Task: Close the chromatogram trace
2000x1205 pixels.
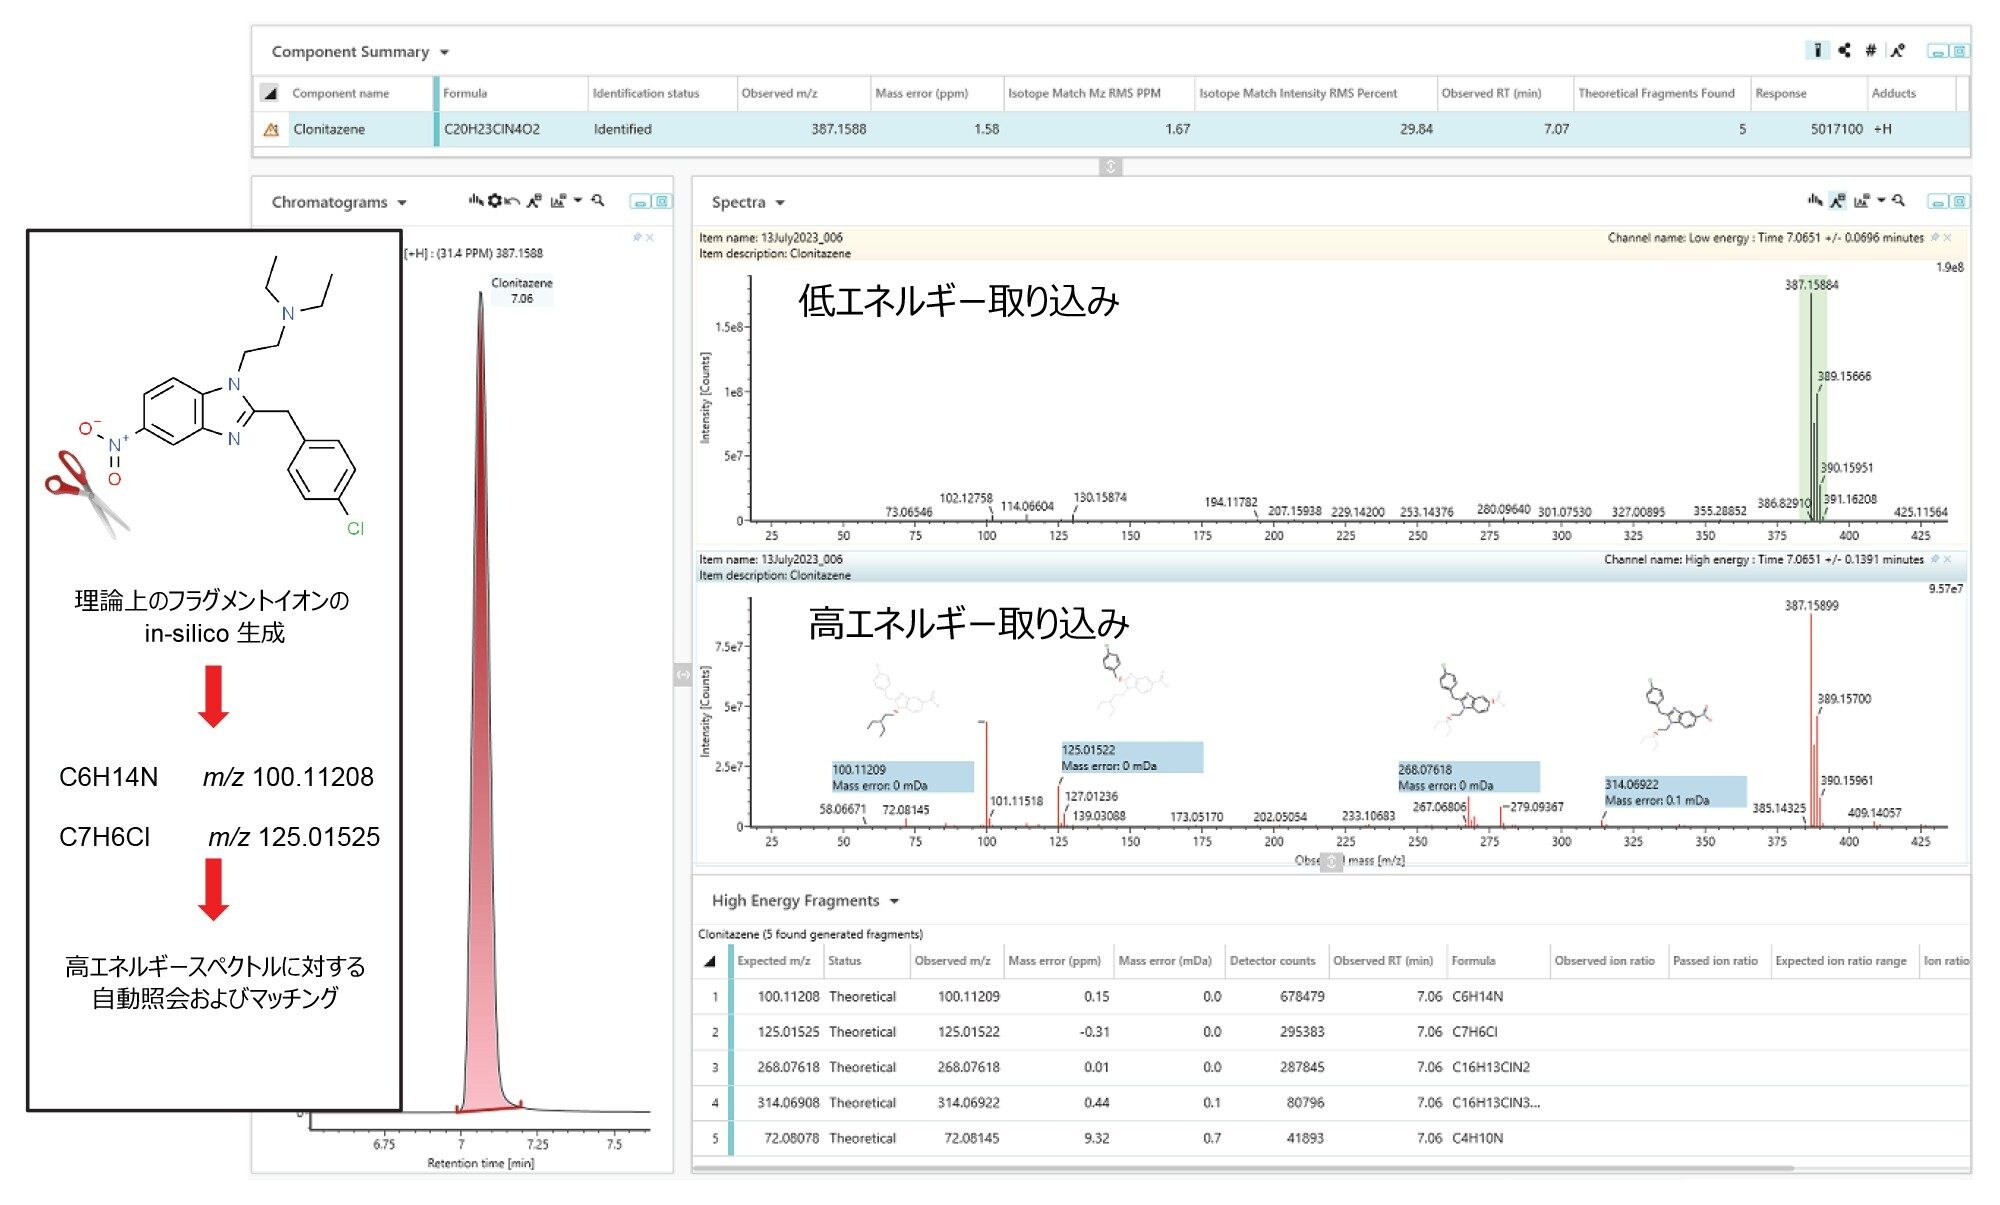Action: click(650, 237)
